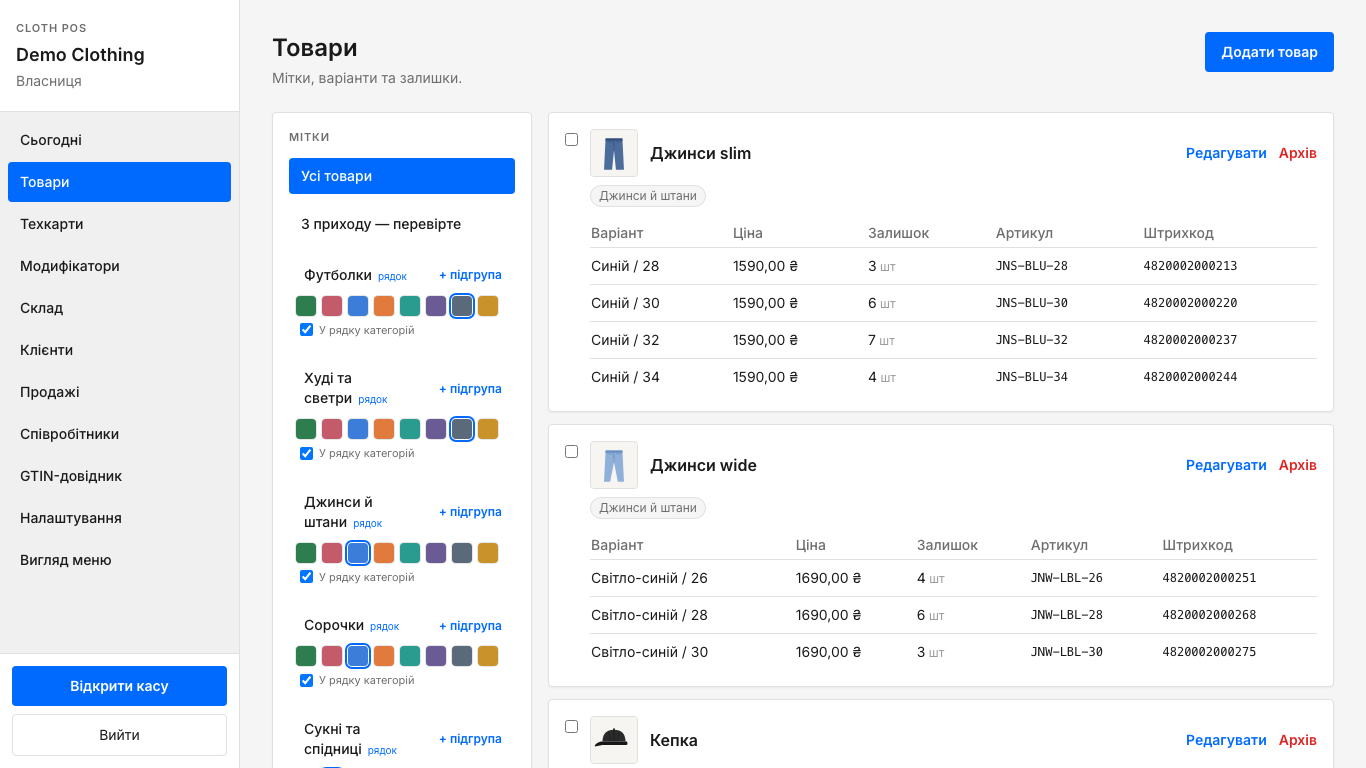Click Редагувати for Джинси slim
The image size is (1366, 768).
1226,153
